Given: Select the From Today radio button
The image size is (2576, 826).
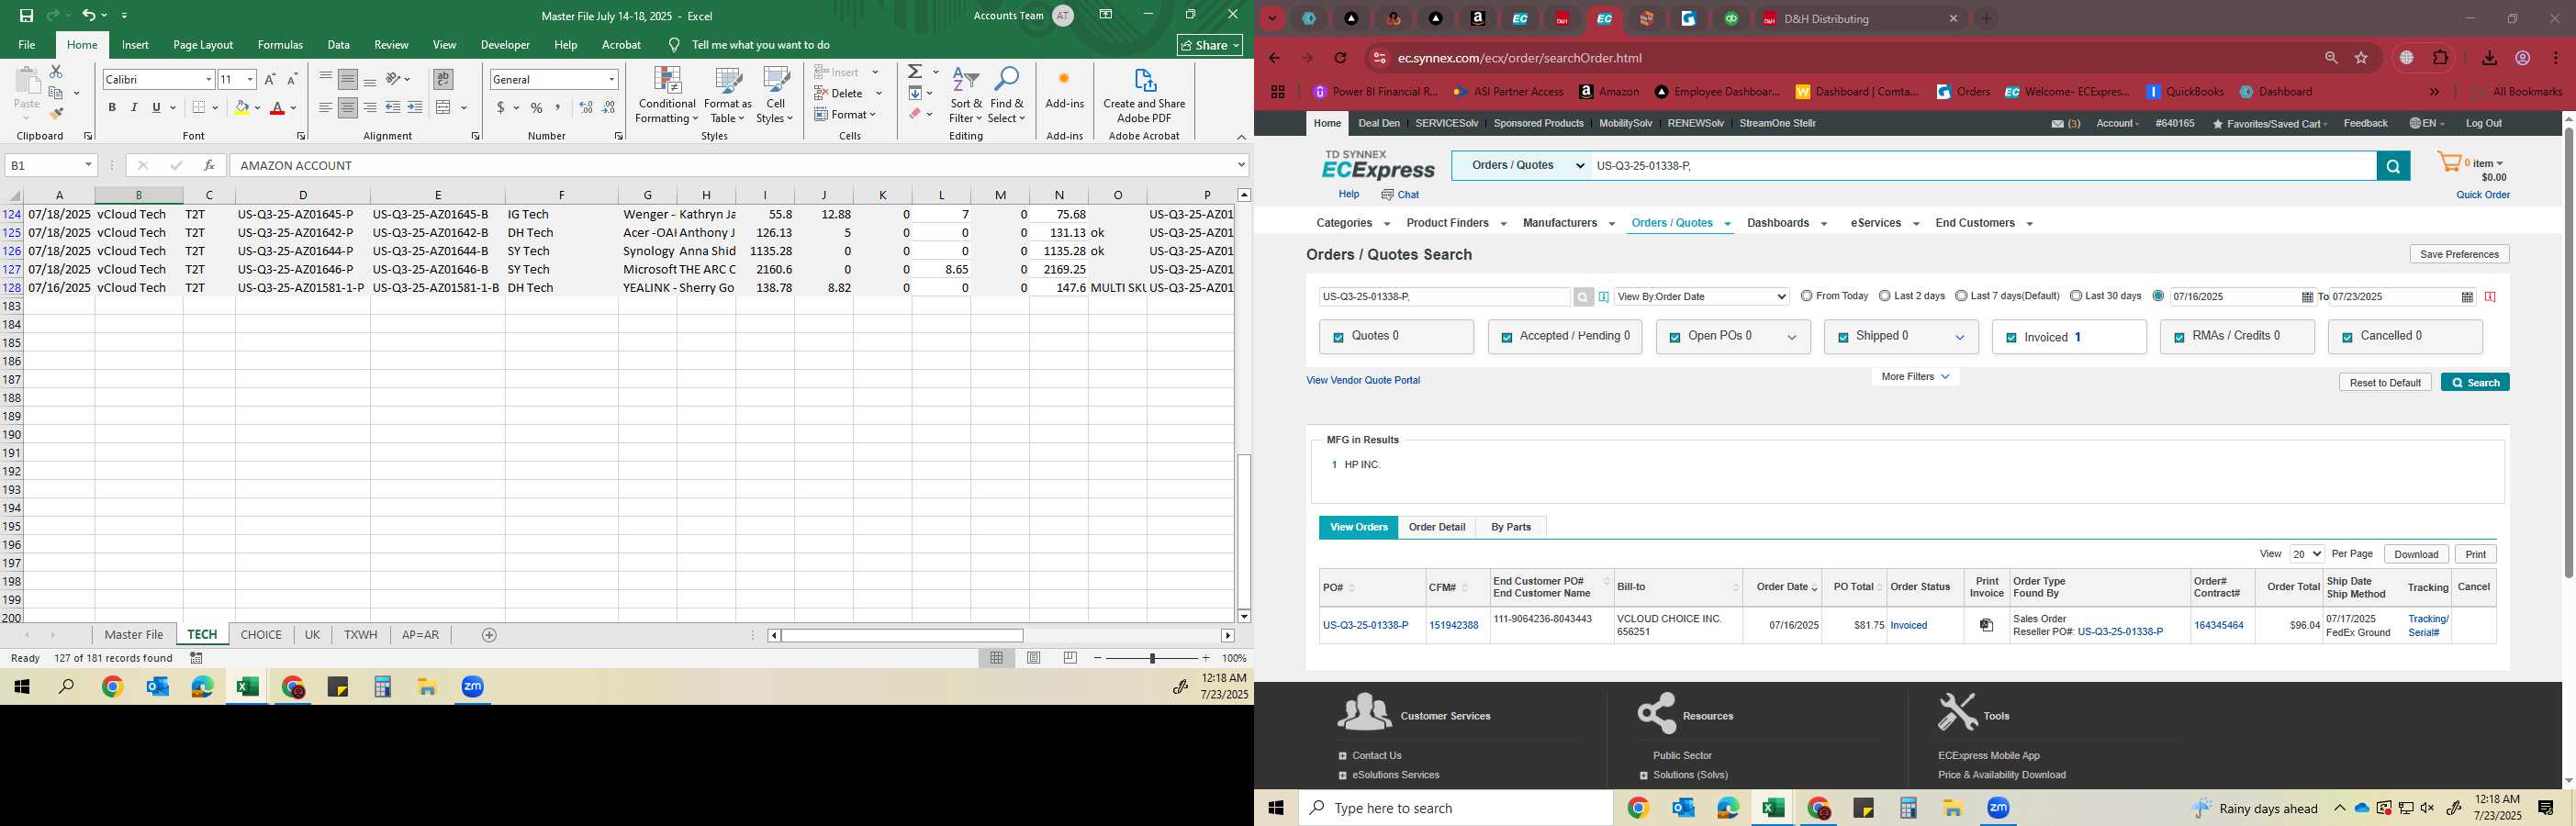Looking at the screenshot, I should [1806, 296].
